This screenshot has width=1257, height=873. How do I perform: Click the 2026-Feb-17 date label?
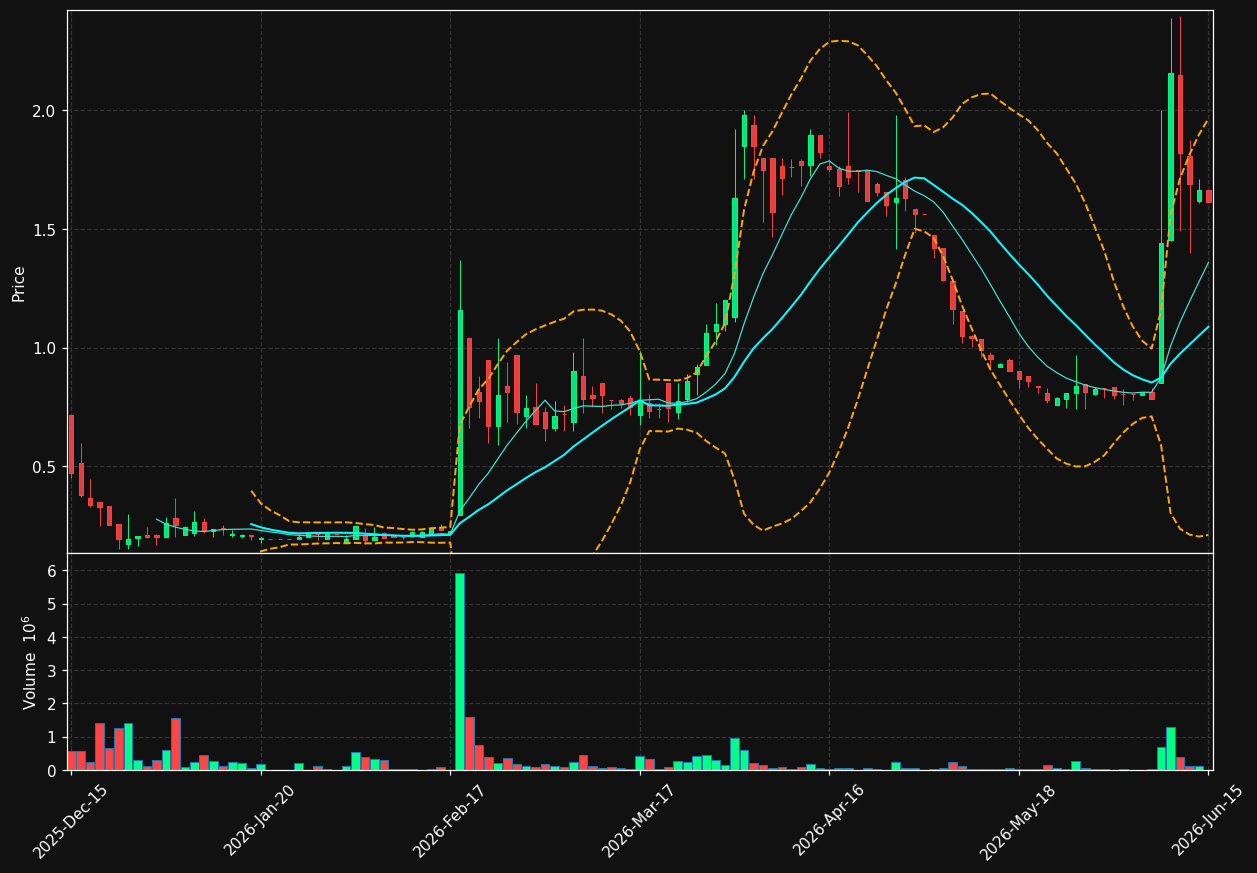tap(449, 821)
